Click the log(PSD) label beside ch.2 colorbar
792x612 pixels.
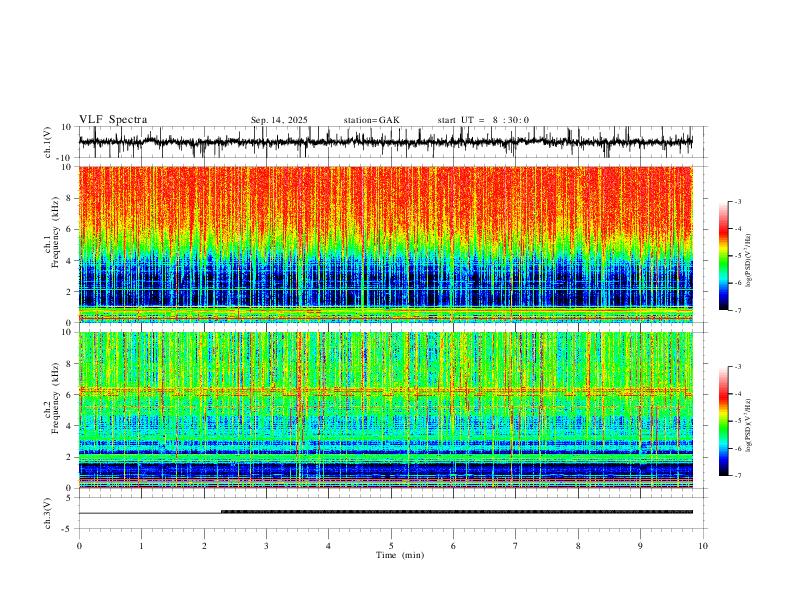tap(748, 426)
